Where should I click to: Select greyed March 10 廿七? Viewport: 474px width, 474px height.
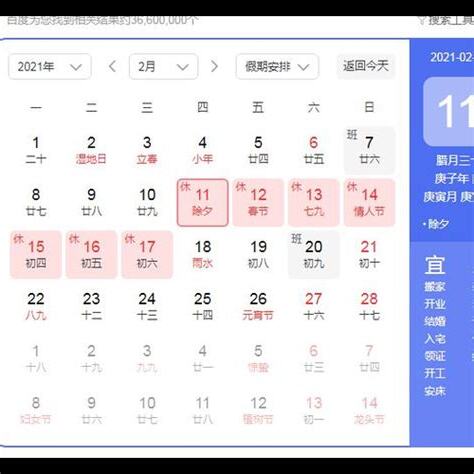coord(147,410)
